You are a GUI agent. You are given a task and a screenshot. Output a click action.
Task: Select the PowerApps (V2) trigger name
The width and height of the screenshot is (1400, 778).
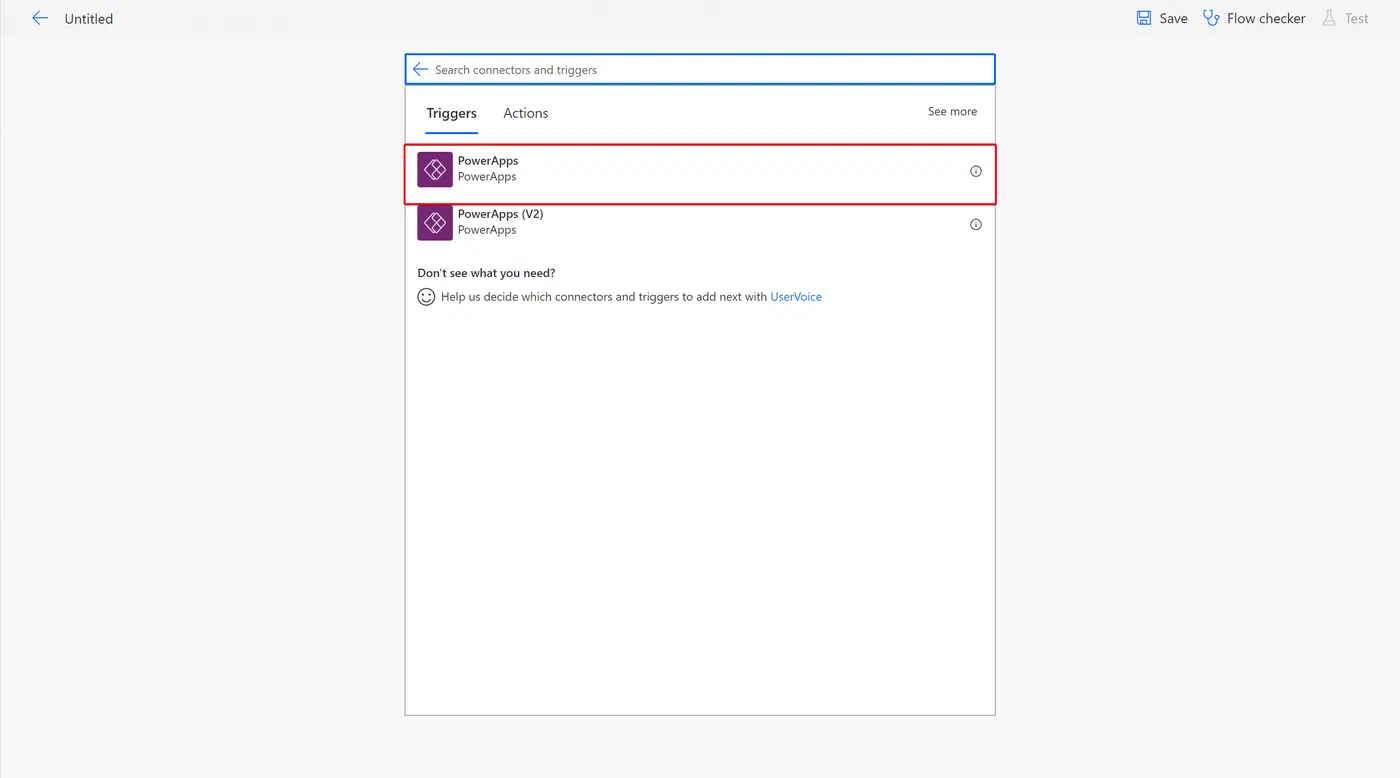(501, 214)
